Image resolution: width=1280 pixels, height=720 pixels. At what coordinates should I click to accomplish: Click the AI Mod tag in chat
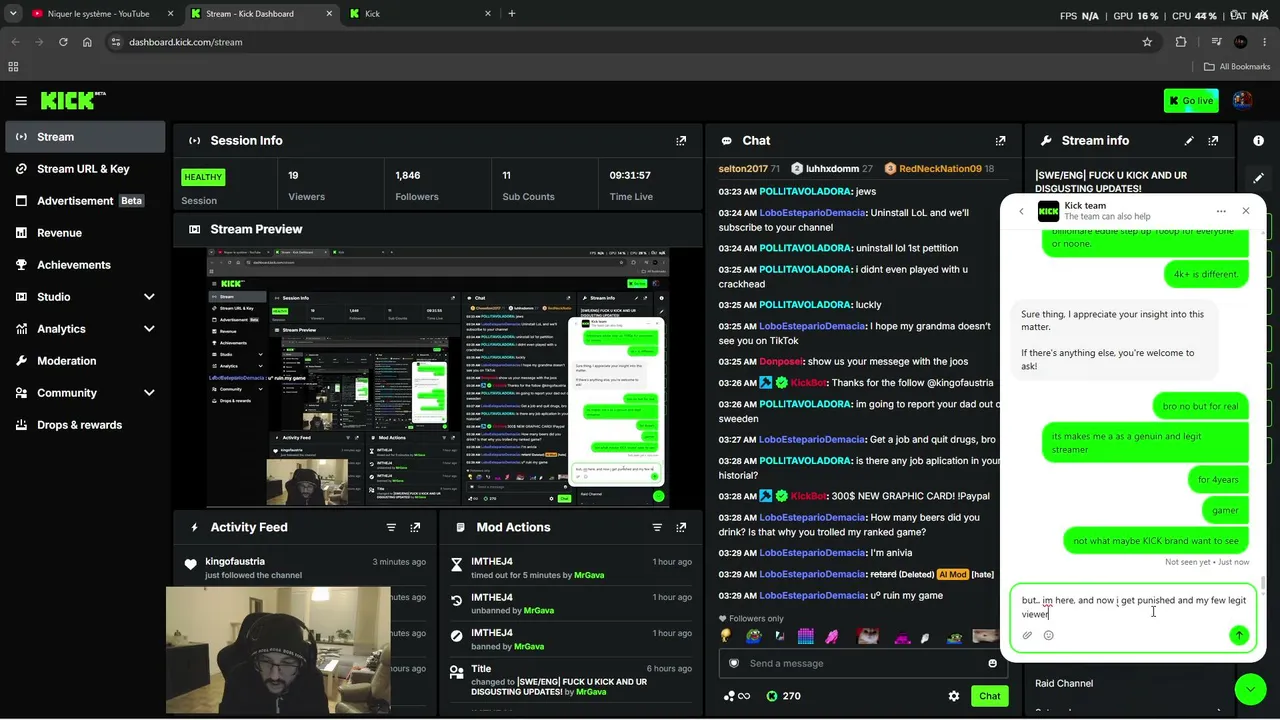tap(952, 575)
